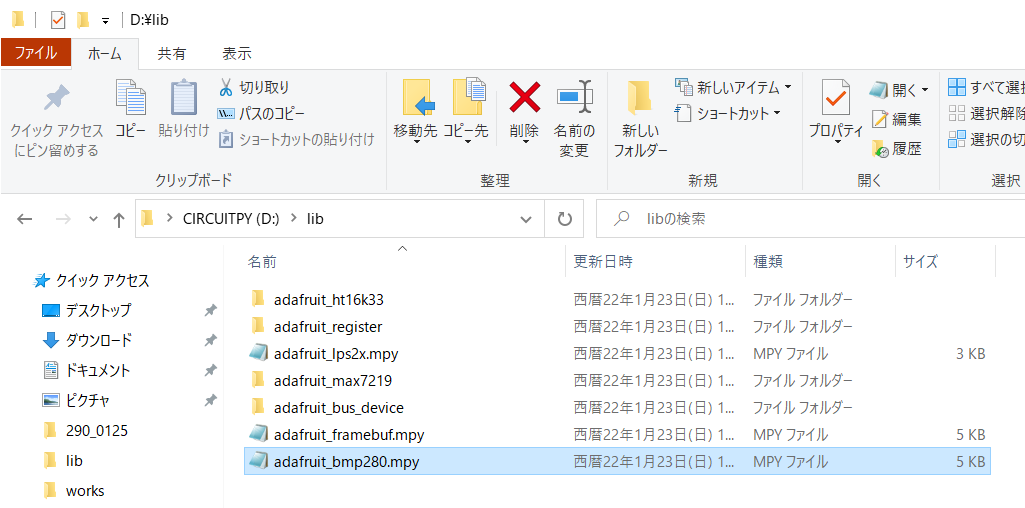Click the Back navigation arrow
1025x508 pixels.
tap(25, 219)
